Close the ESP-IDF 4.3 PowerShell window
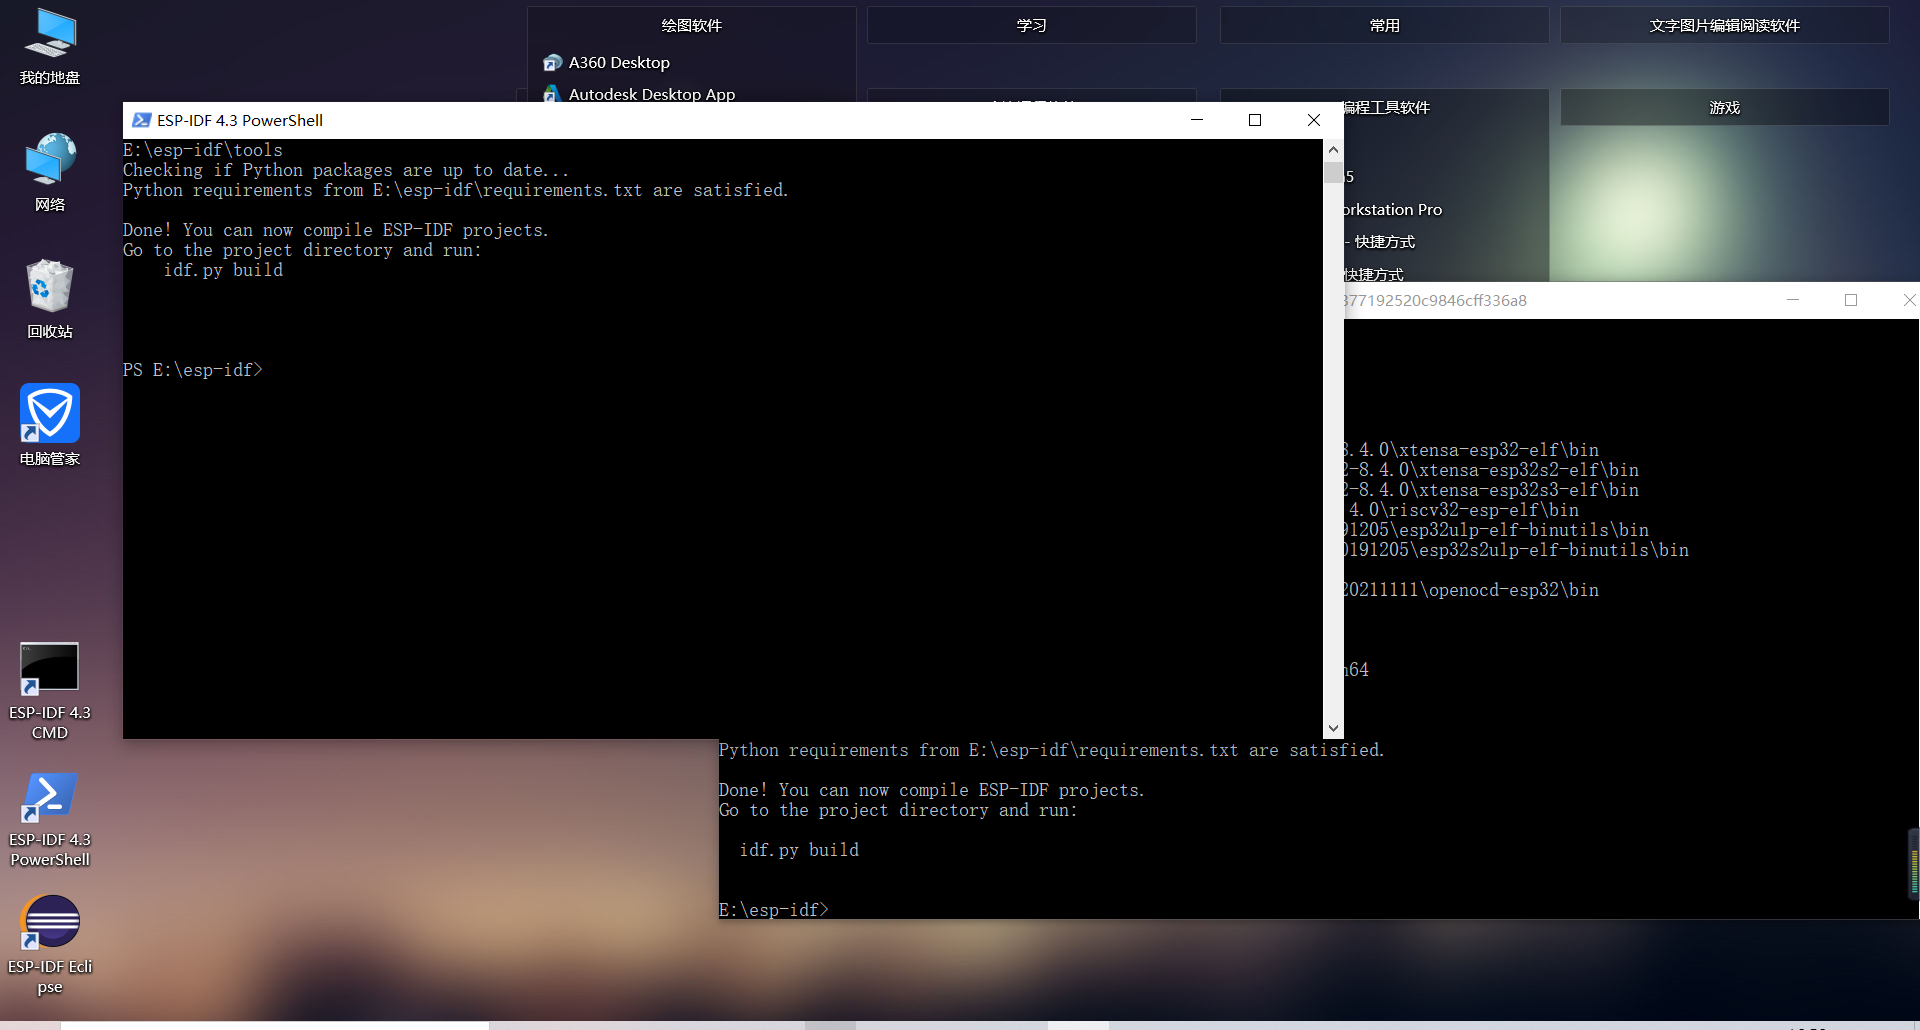Screen dimensions: 1920x1030 point(1314,120)
